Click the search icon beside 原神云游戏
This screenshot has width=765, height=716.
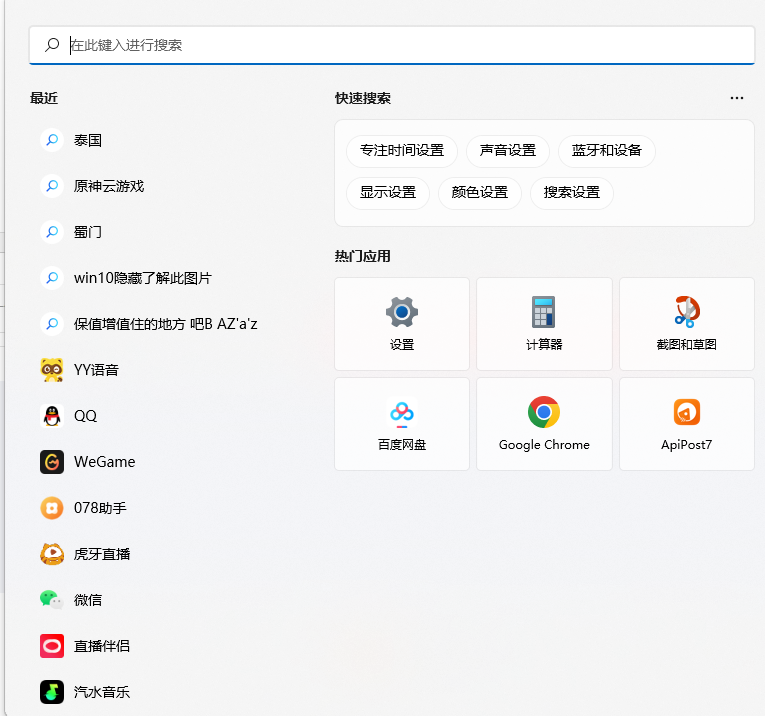(x=52, y=186)
